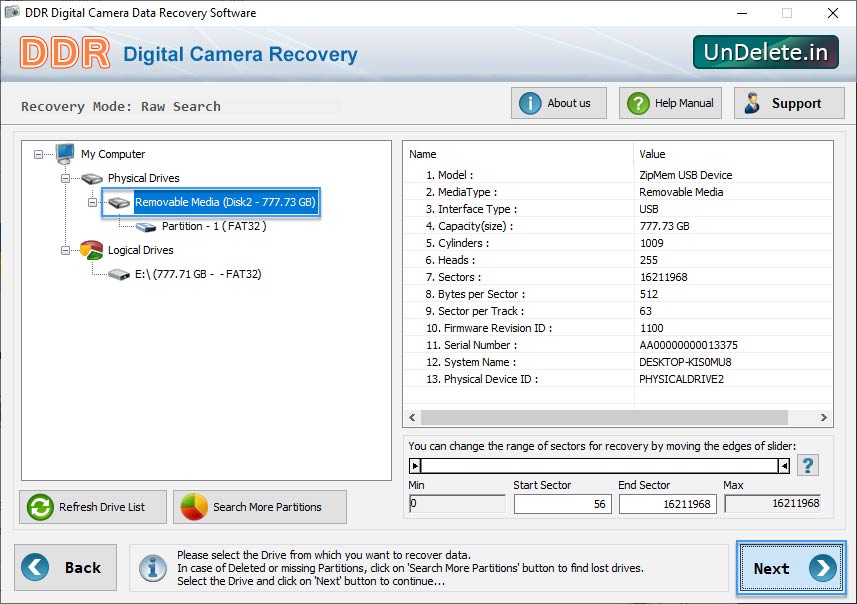Collapse the Physical Drives node
Image resolution: width=857 pixels, height=604 pixels.
point(65,178)
